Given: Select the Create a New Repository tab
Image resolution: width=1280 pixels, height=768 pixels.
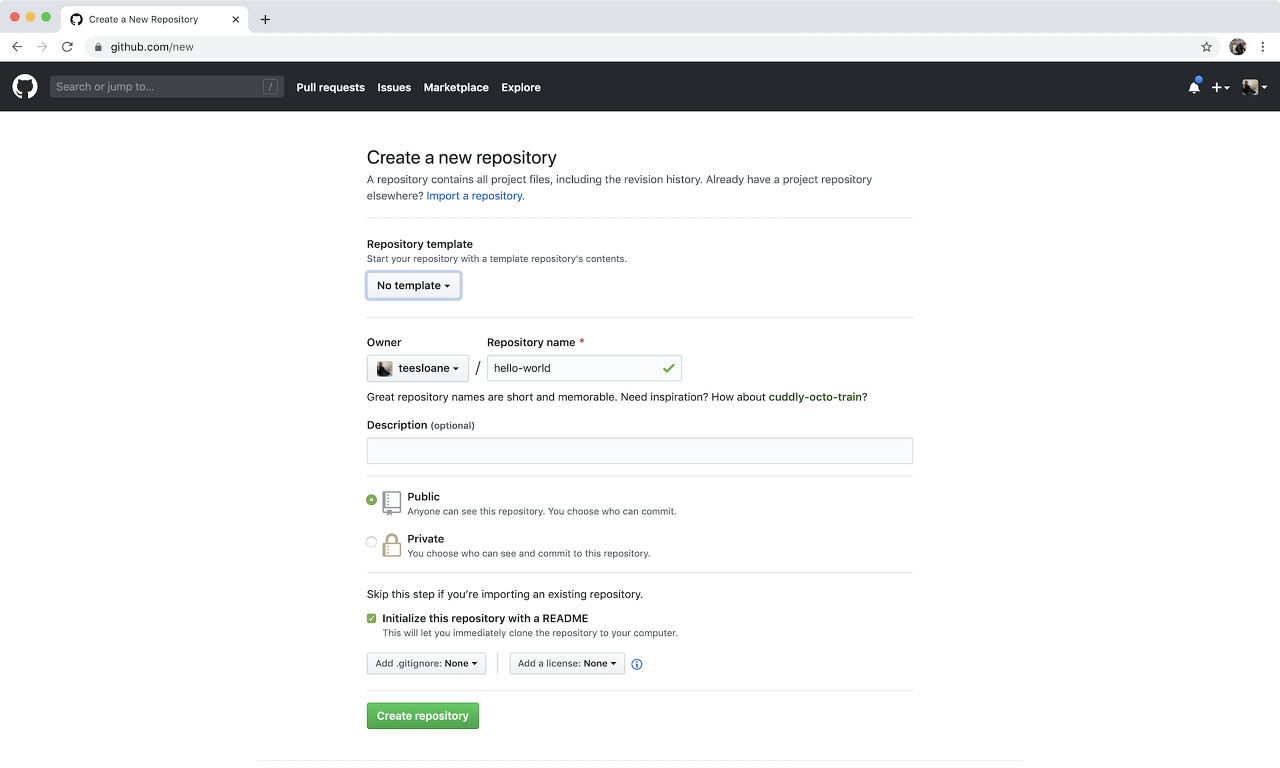Looking at the screenshot, I should click(153, 19).
